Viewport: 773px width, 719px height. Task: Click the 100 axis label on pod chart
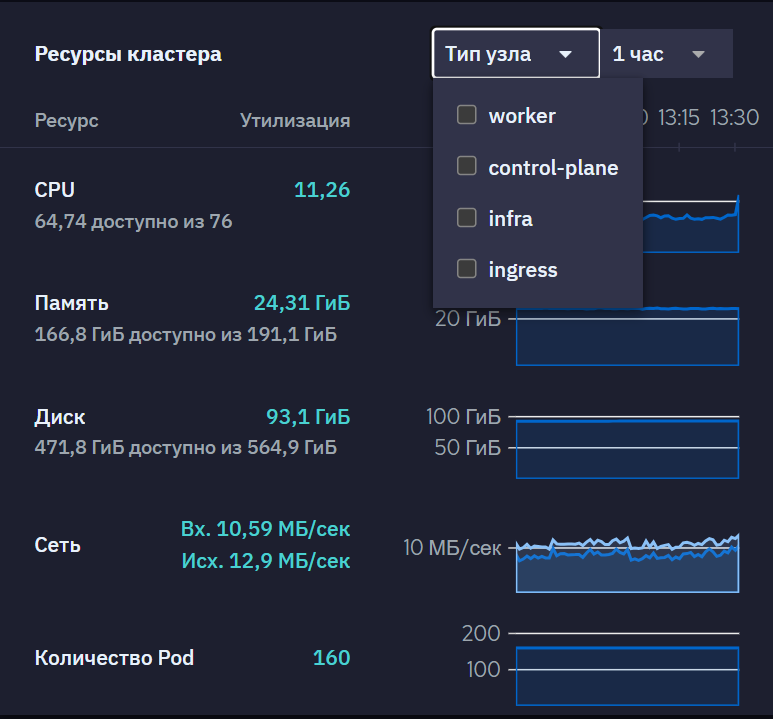tap(483, 670)
